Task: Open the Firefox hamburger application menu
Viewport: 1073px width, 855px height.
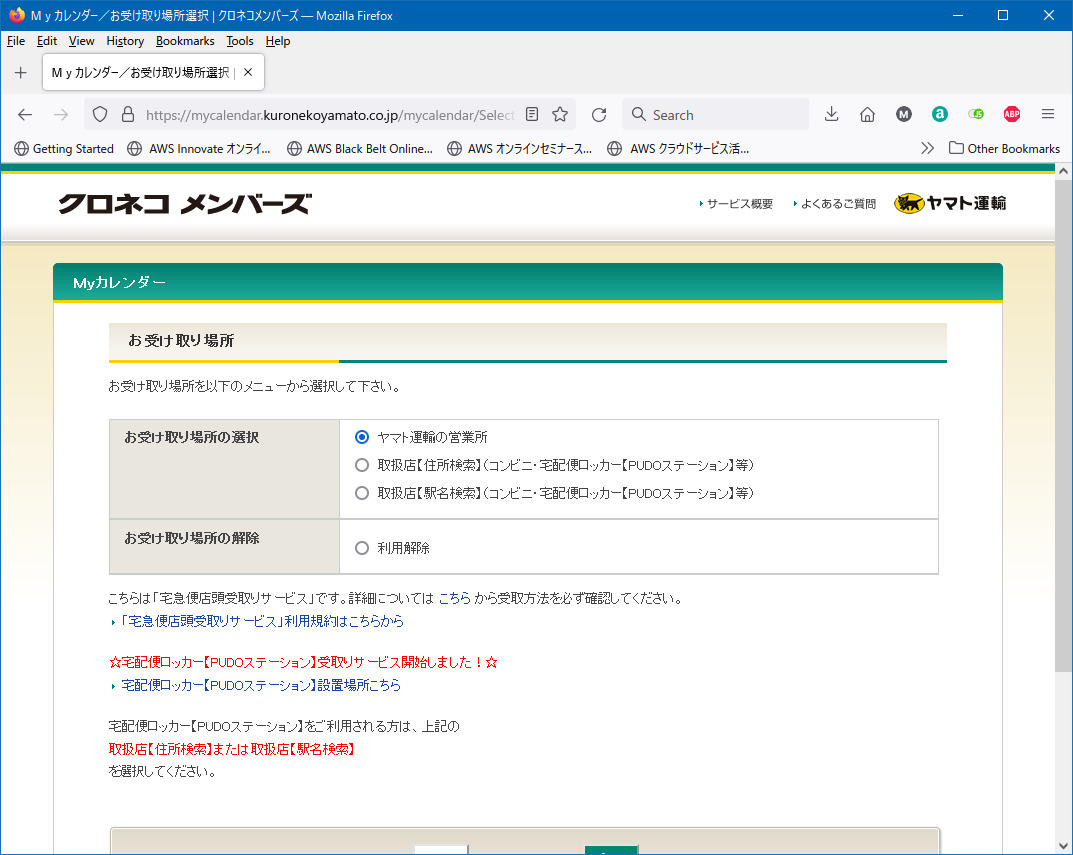Action: [1047, 115]
